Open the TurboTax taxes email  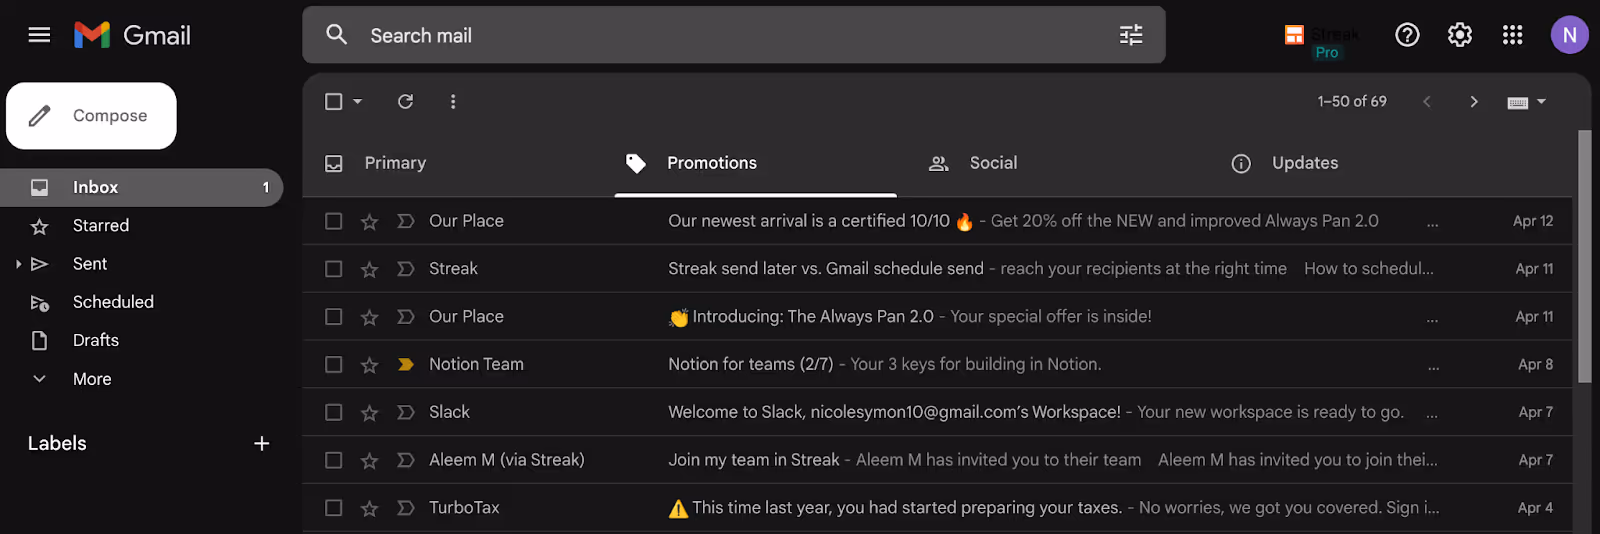(937, 508)
